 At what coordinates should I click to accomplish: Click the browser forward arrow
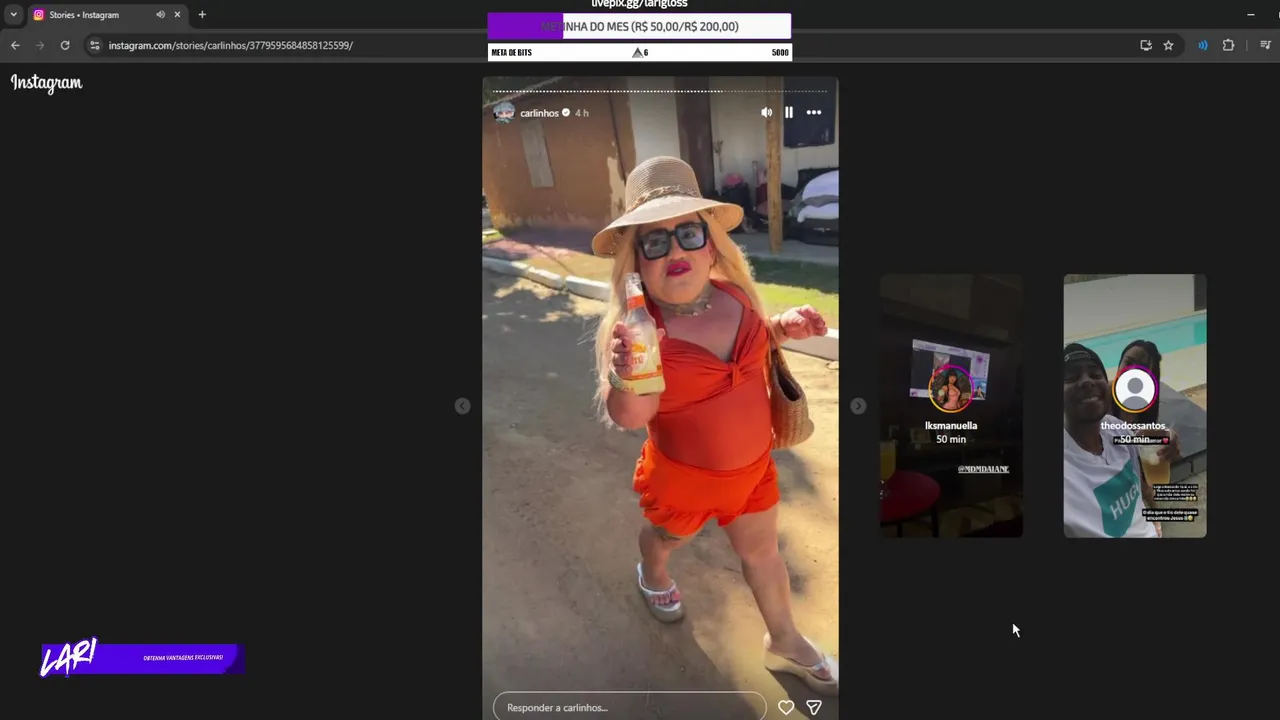click(40, 45)
